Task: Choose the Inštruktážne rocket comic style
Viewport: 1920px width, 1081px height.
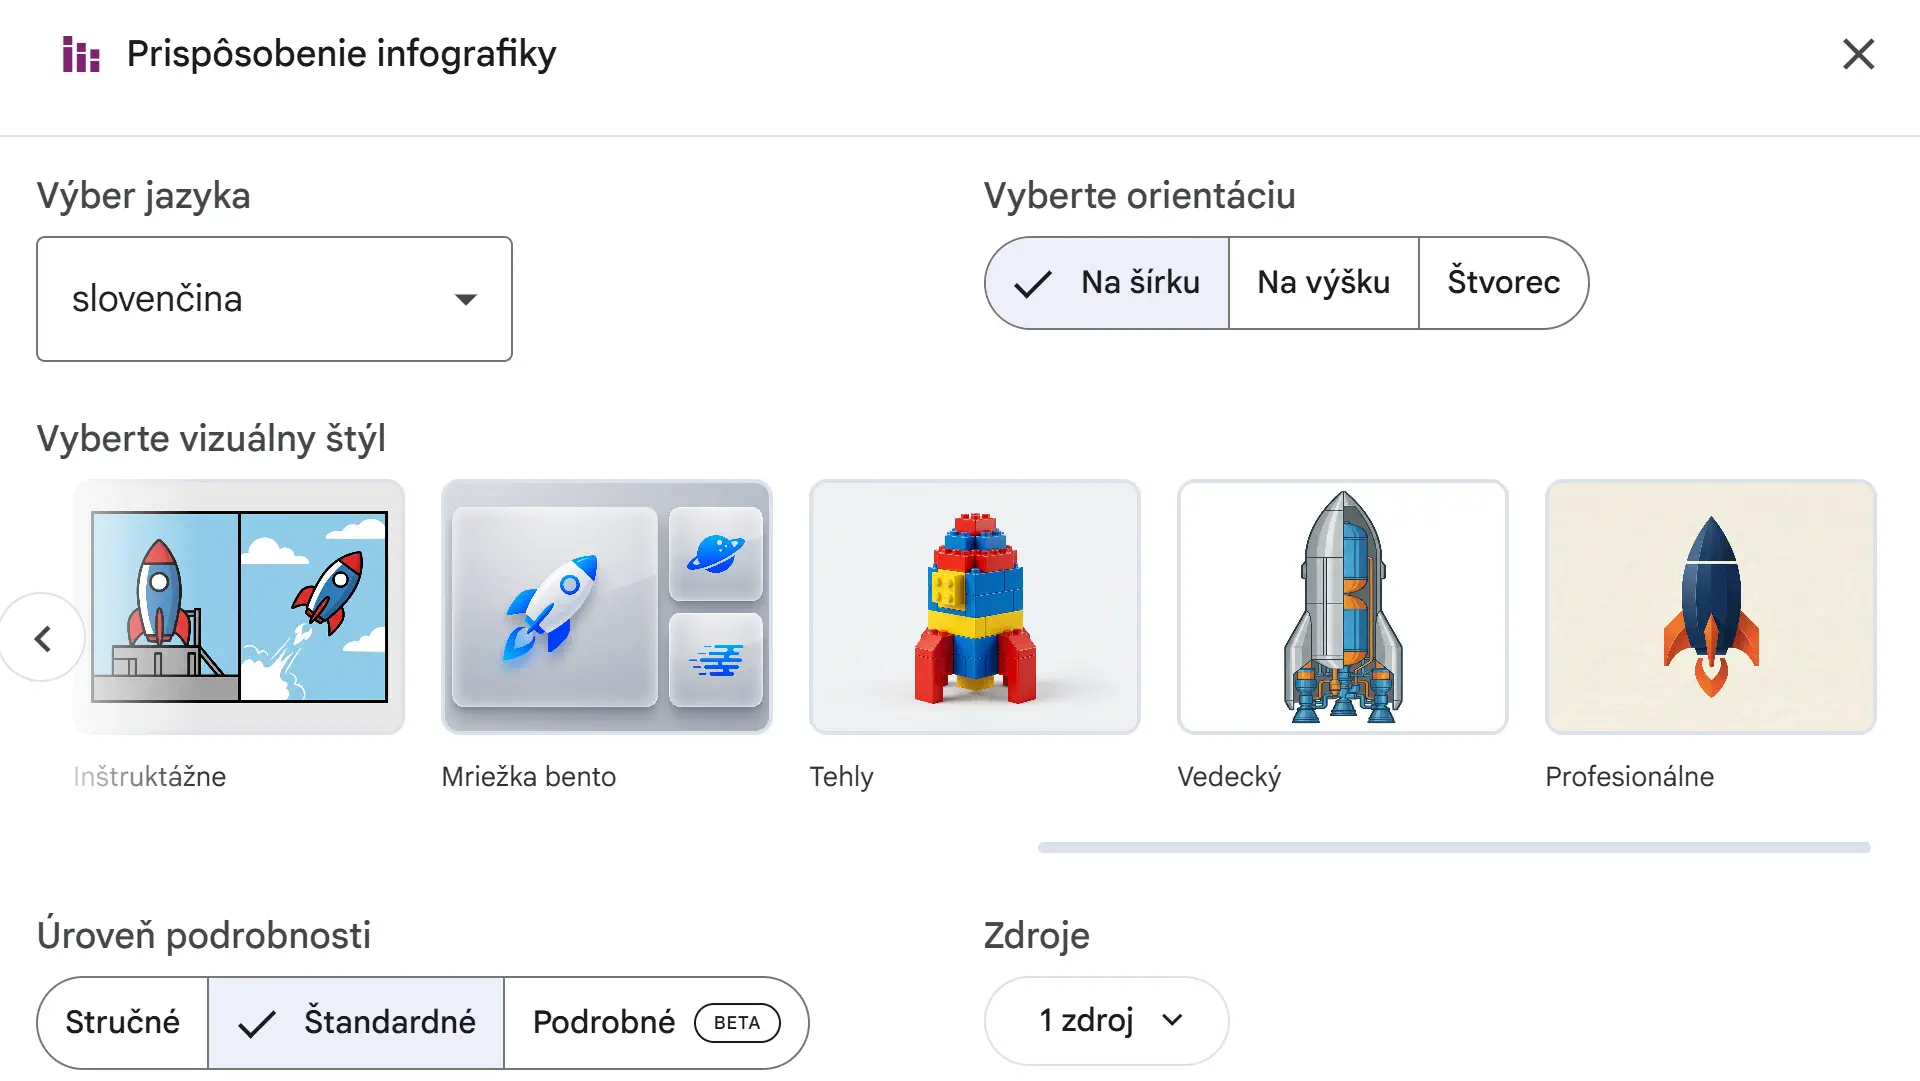Action: point(239,607)
